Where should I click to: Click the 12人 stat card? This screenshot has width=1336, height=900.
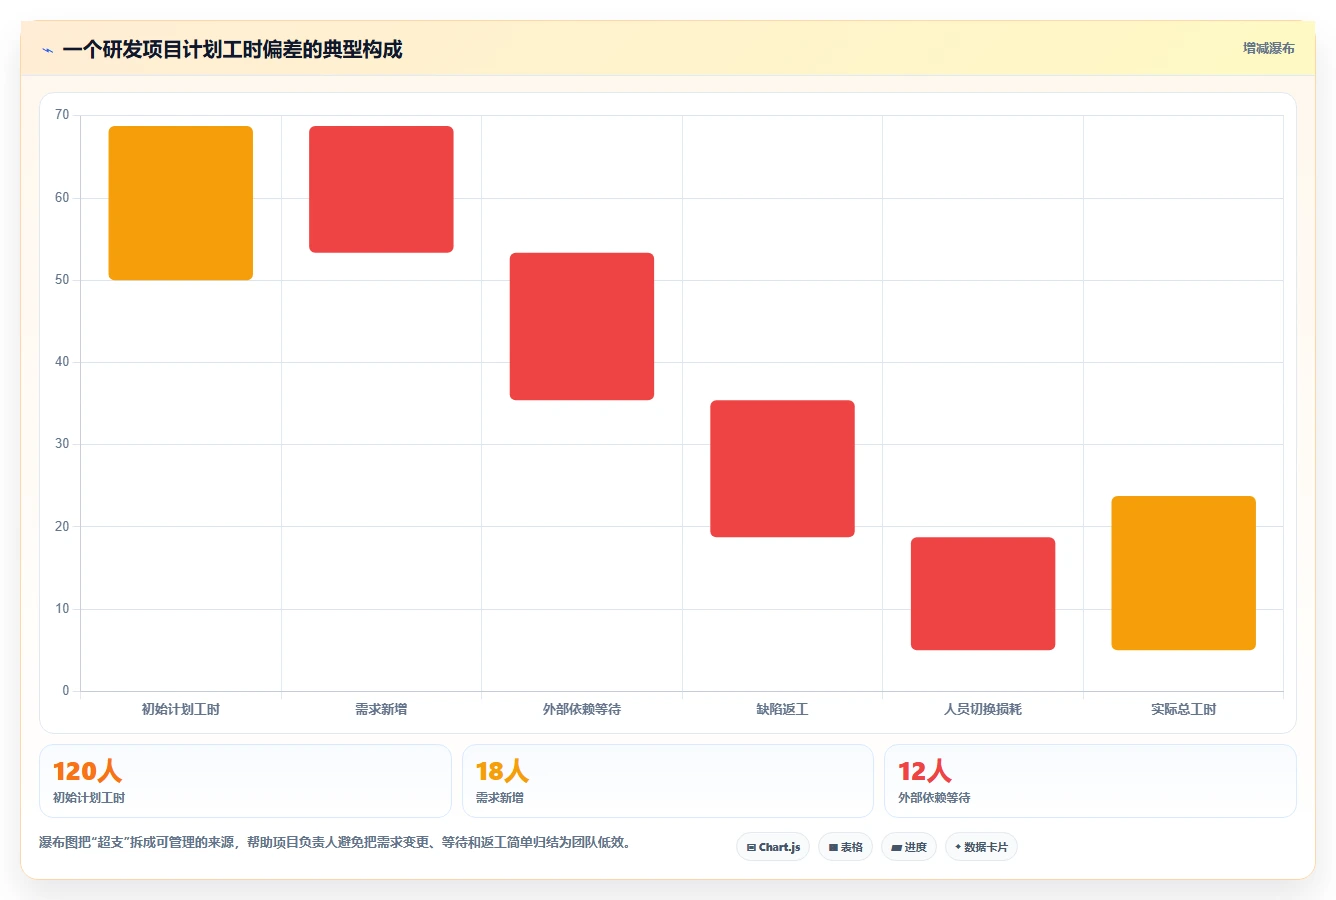[x=1090, y=781]
